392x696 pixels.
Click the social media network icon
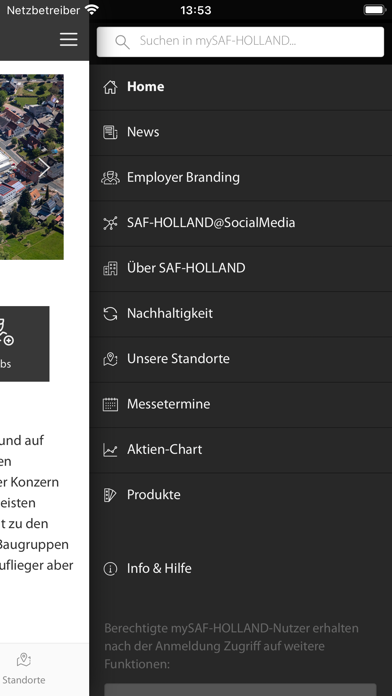(x=110, y=223)
